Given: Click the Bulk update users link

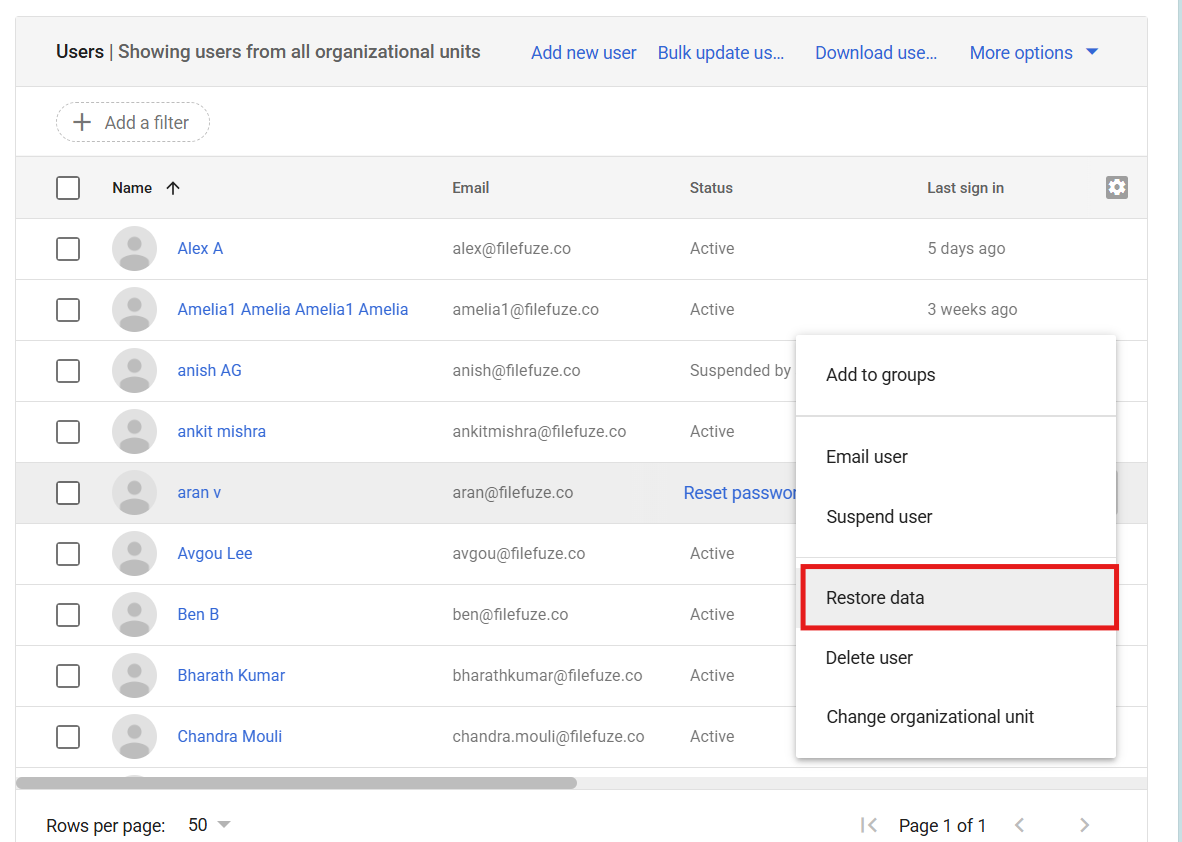Looking at the screenshot, I should (721, 52).
